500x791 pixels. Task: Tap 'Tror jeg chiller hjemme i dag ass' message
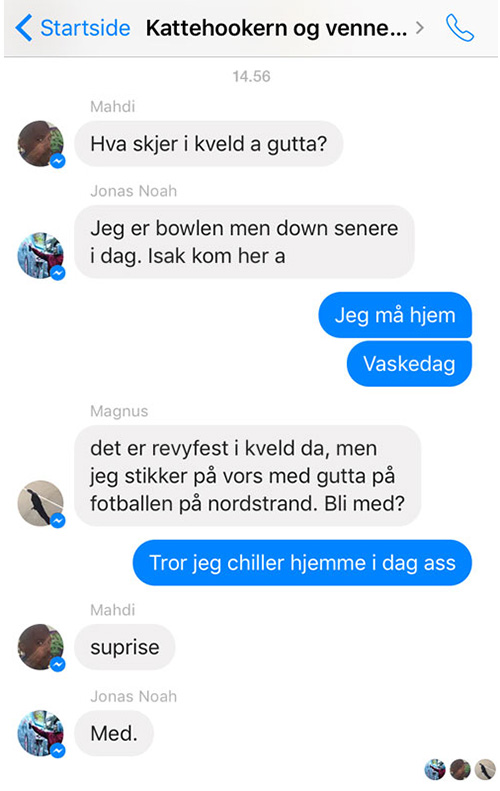tap(302, 563)
